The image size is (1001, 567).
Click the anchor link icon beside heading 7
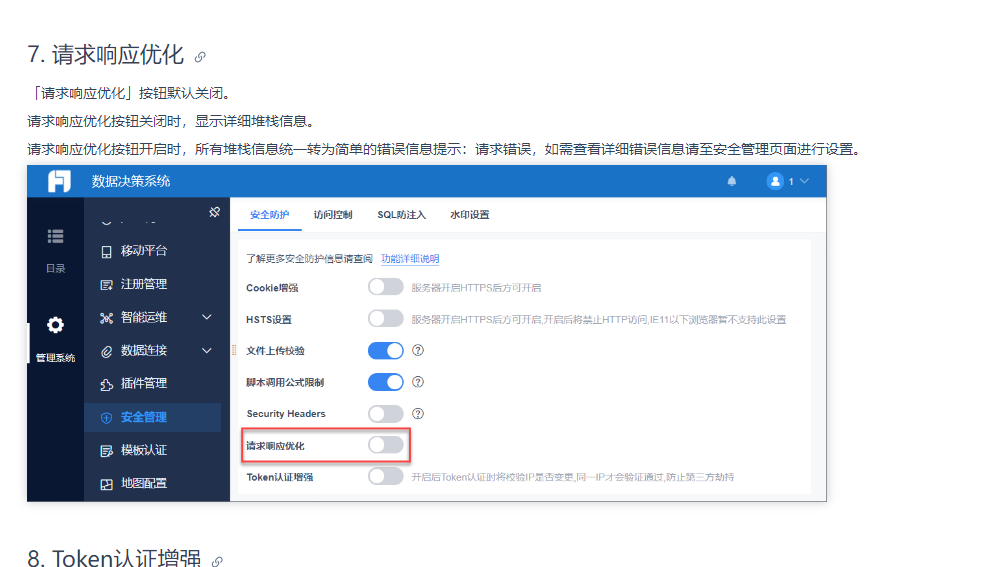(x=200, y=57)
